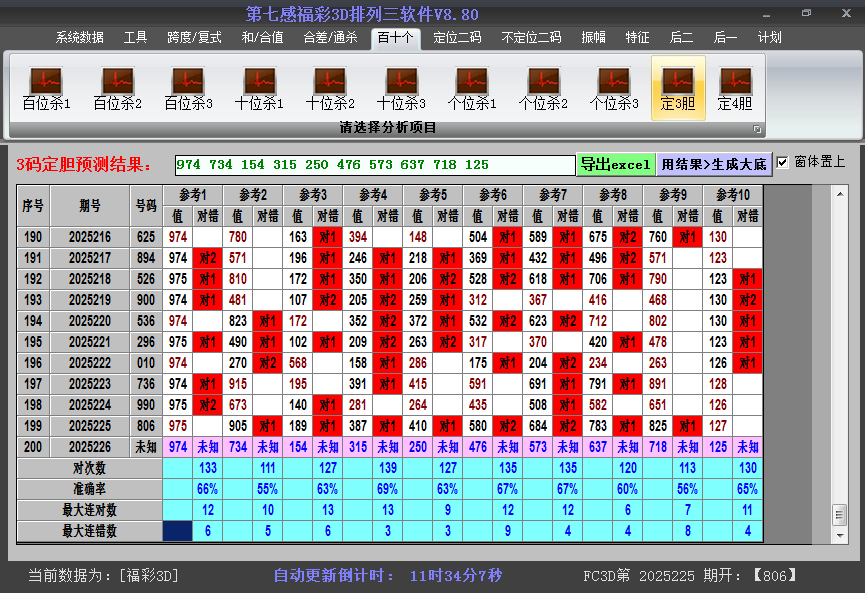Image resolution: width=865 pixels, height=593 pixels.
Task: Choose the 十位杀3 ribbon icon
Action: click(x=401, y=88)
